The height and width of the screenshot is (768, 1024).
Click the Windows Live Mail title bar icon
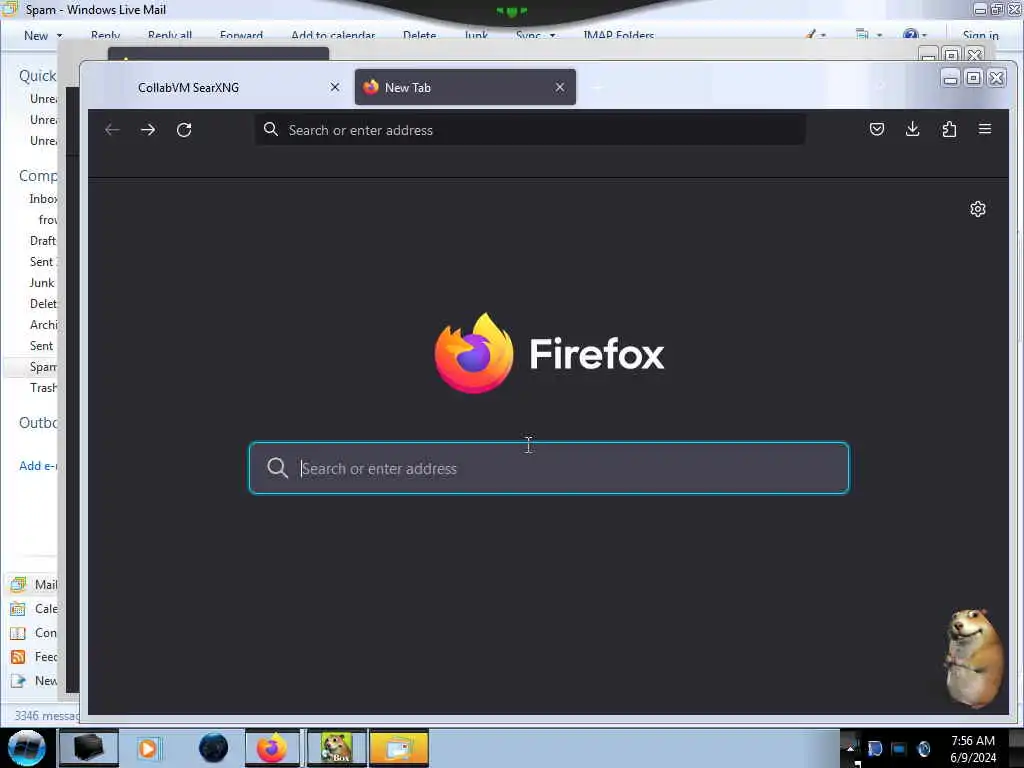pos(9,9)
